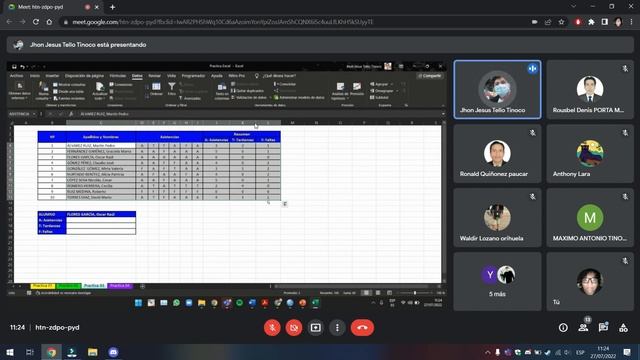Click the share page icon in address bar

[x=548, y=22]
